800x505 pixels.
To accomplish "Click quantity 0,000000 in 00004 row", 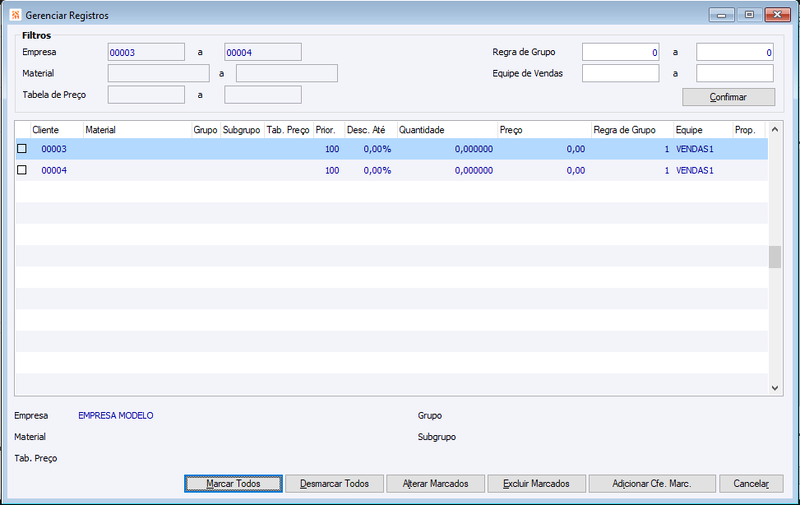I will [474, 170].
